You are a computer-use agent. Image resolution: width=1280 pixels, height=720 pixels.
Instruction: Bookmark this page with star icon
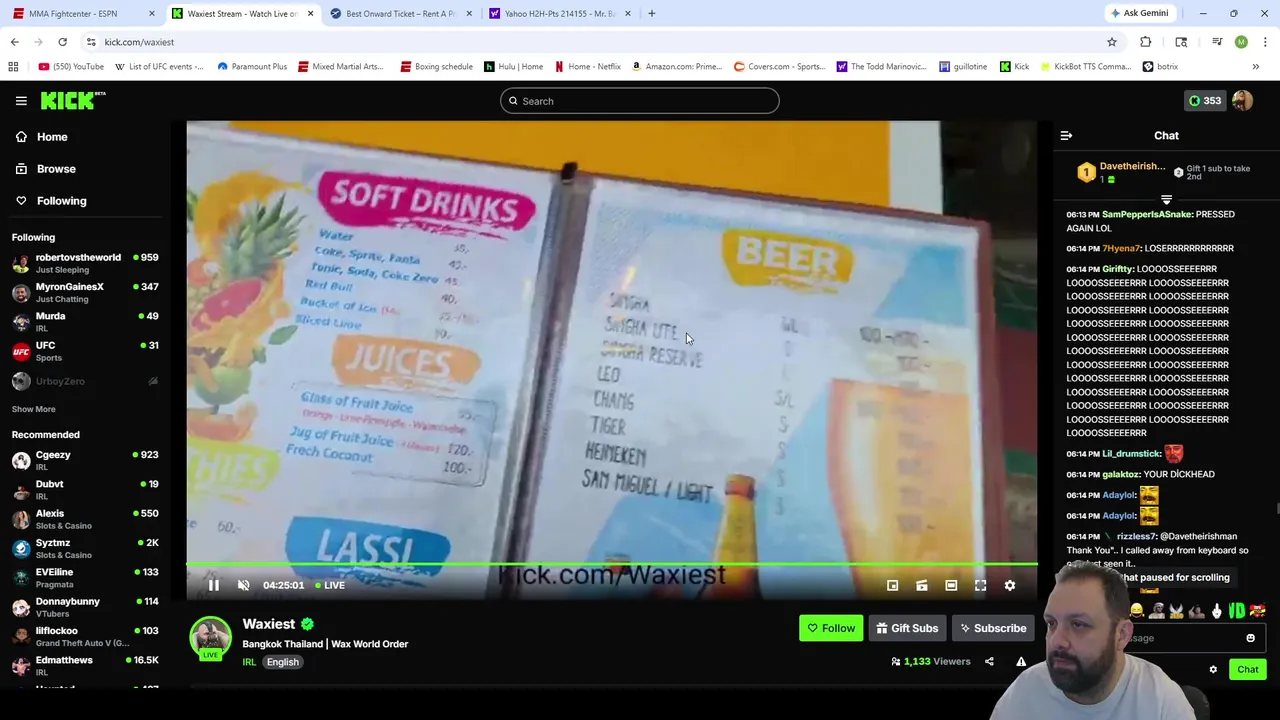[x=1111, y=42]
